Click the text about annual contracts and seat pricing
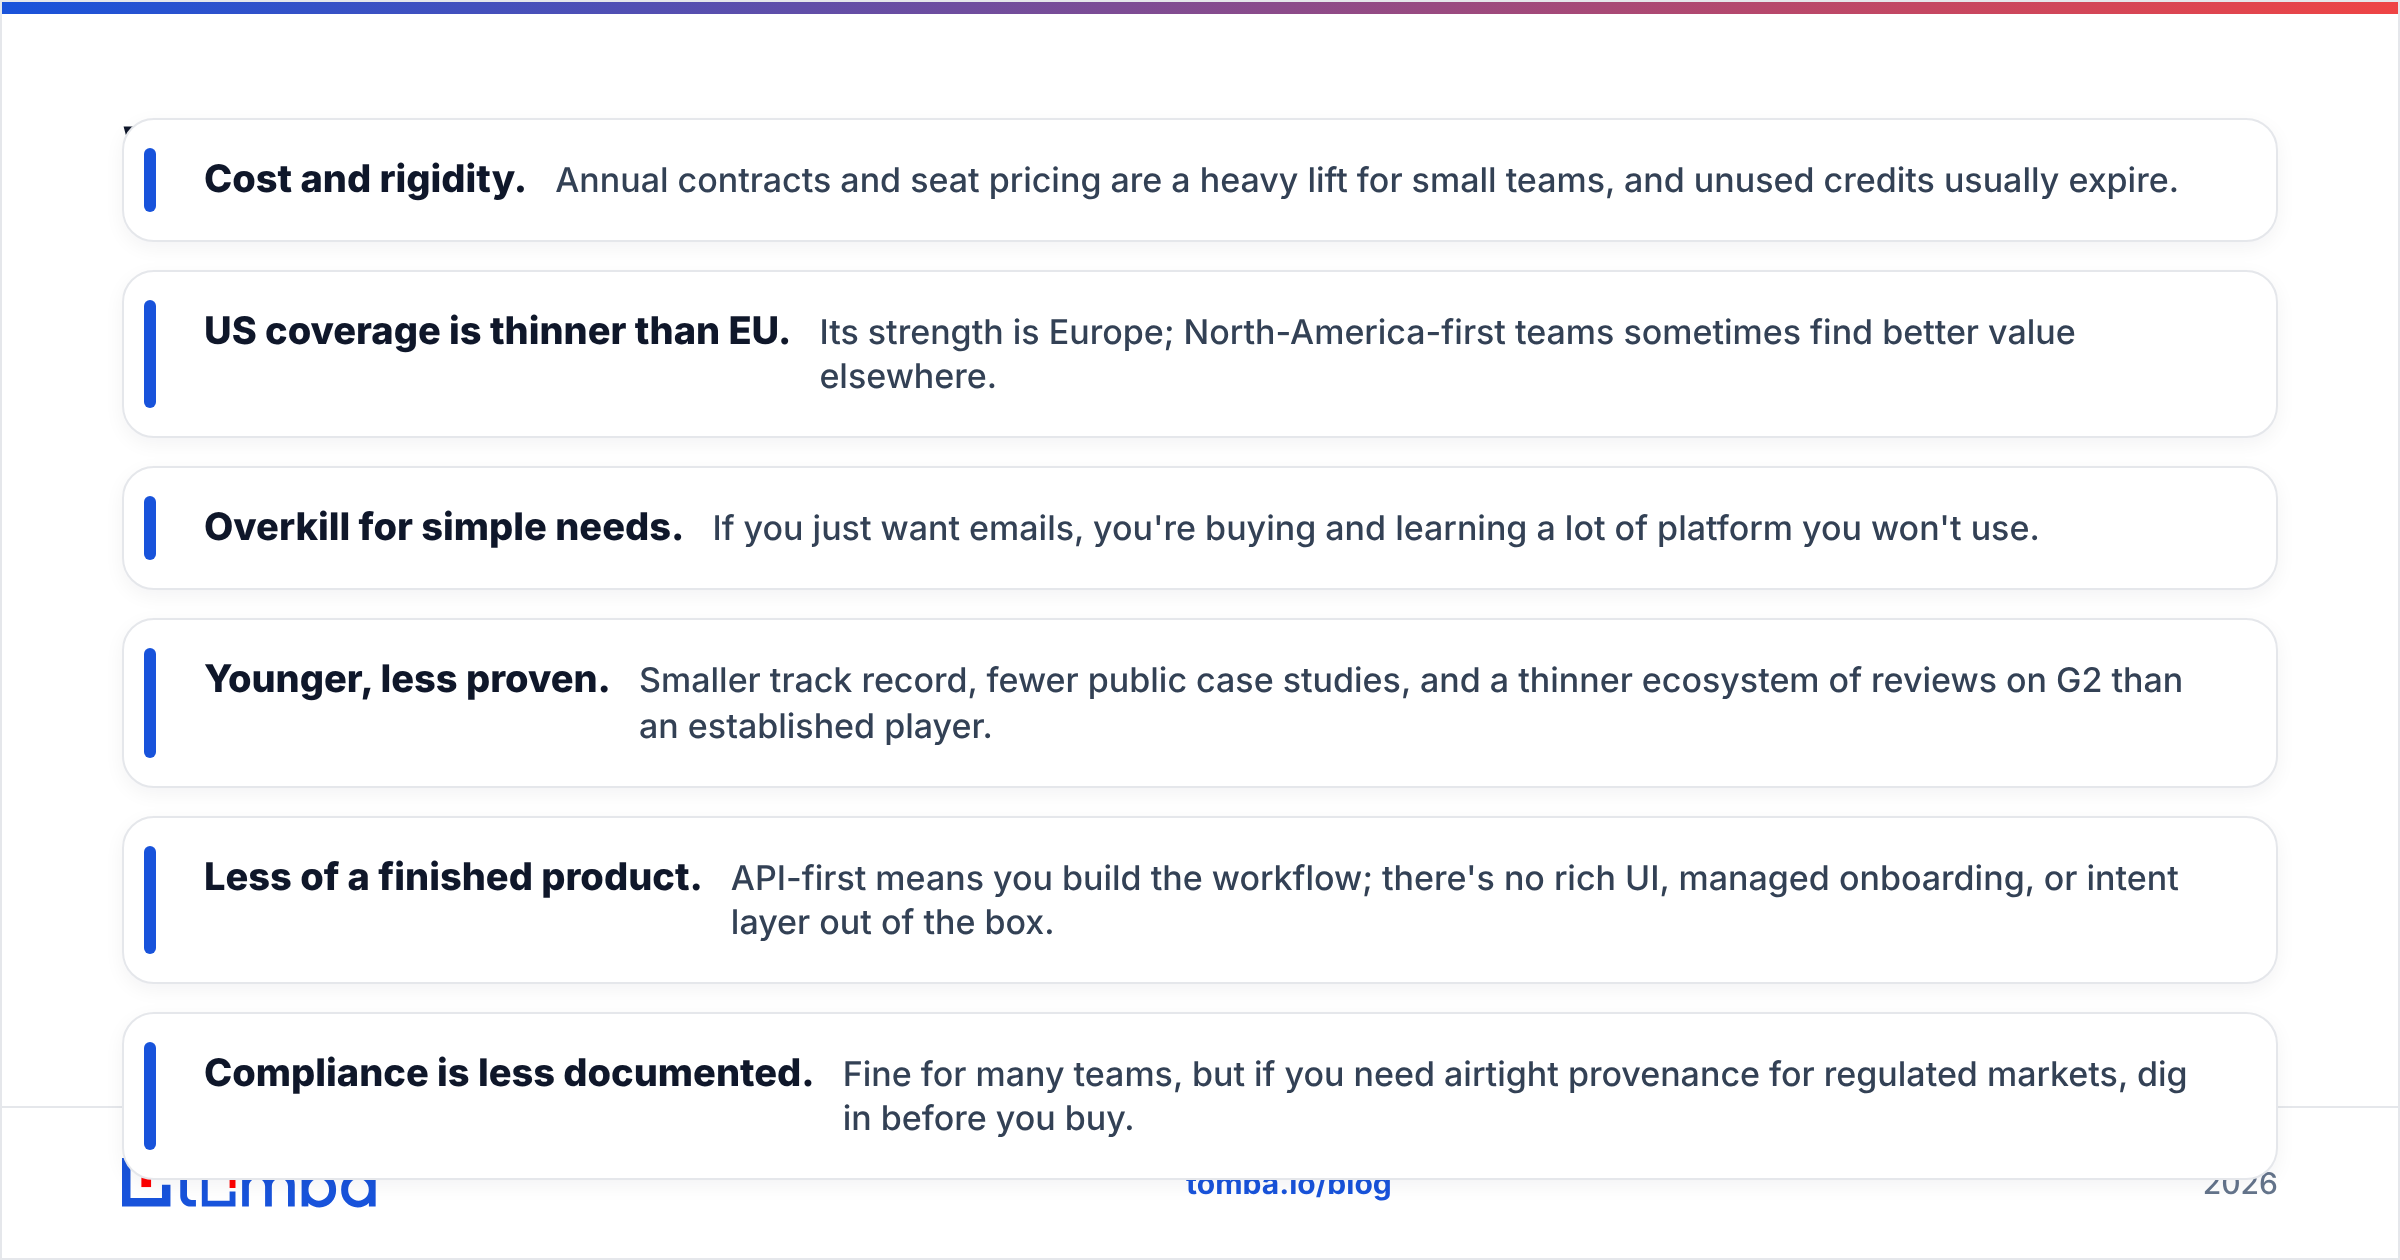The width and height of the screenshot is (2400, 1260). (x=1366, y=181)
